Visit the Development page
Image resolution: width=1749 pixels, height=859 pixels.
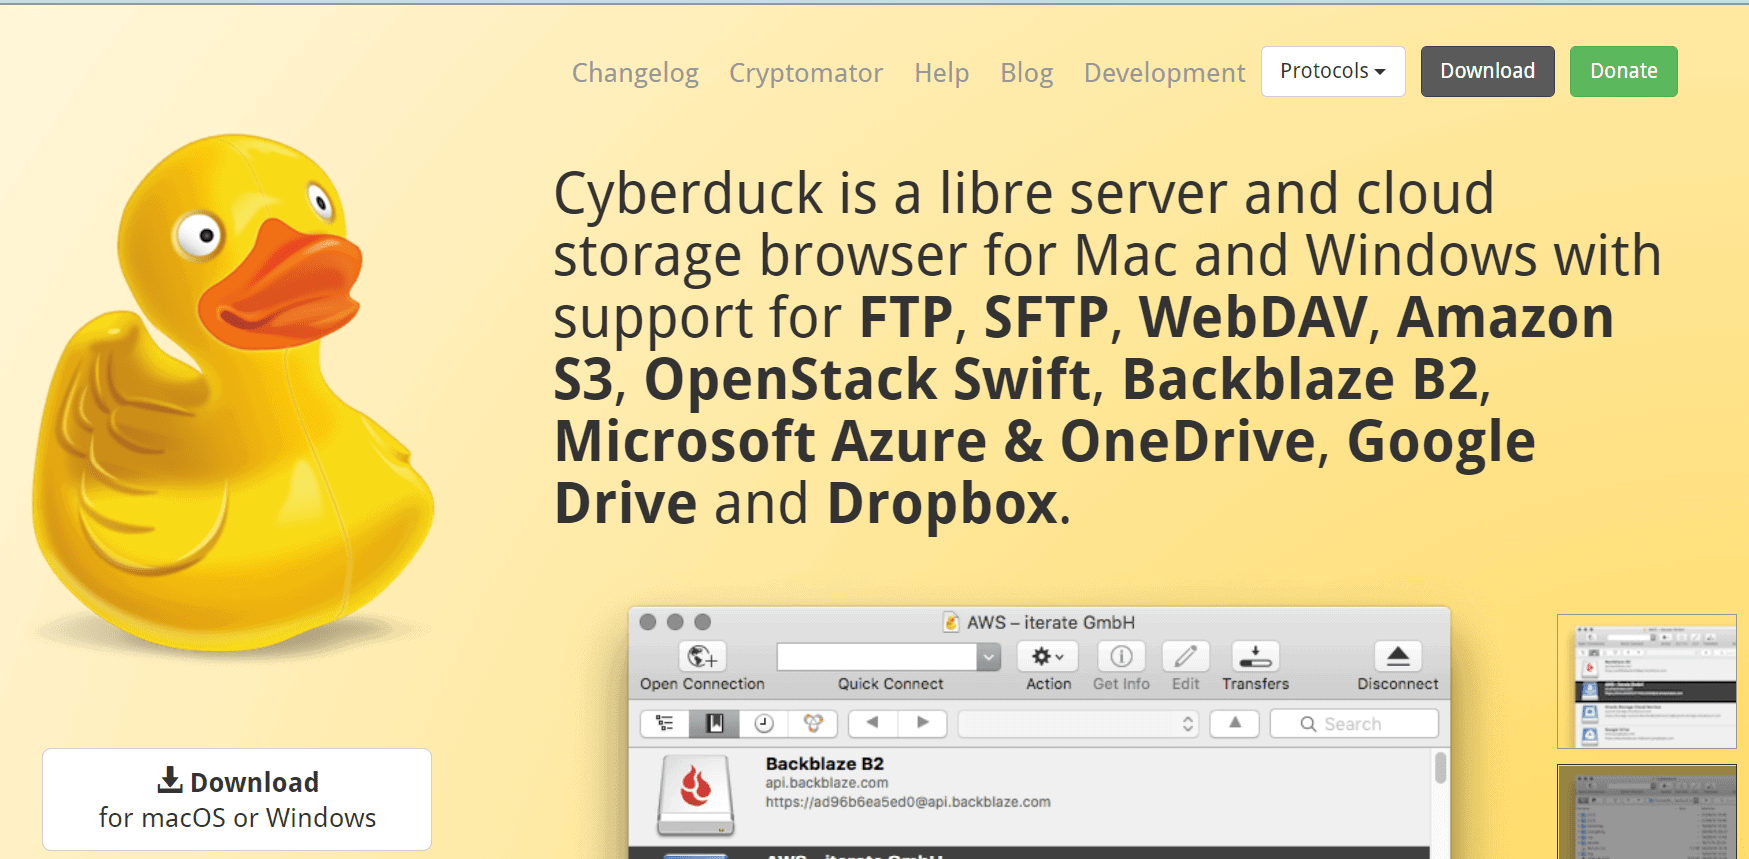[x=1165, y=73]
